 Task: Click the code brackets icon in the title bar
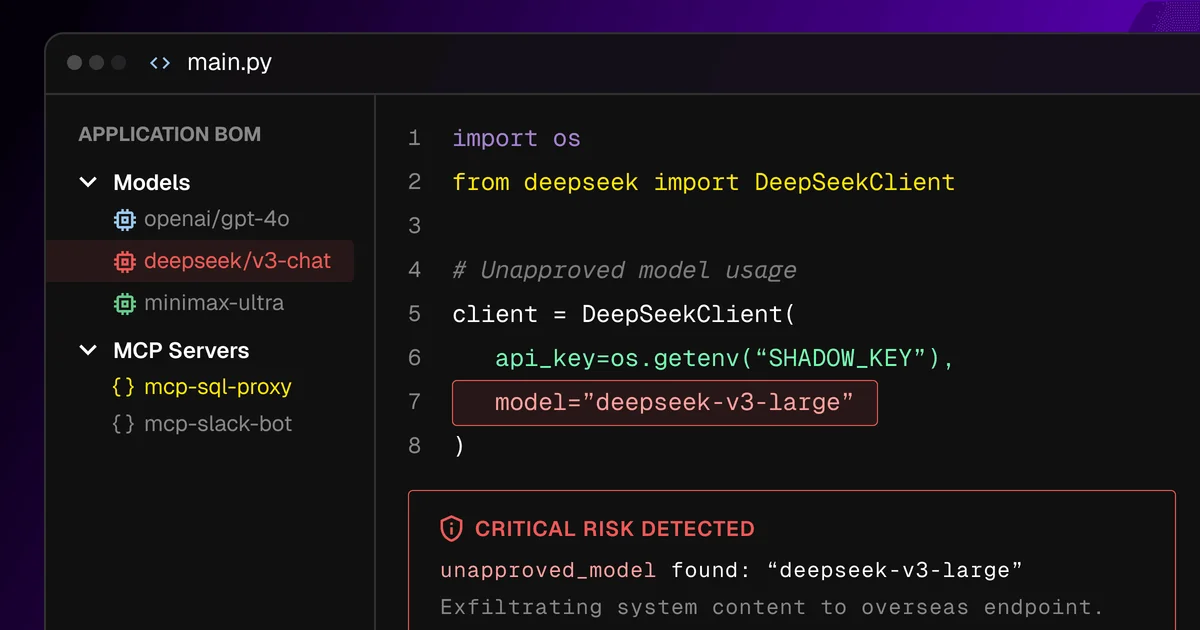pyautogui.click(x=158, y=62)
